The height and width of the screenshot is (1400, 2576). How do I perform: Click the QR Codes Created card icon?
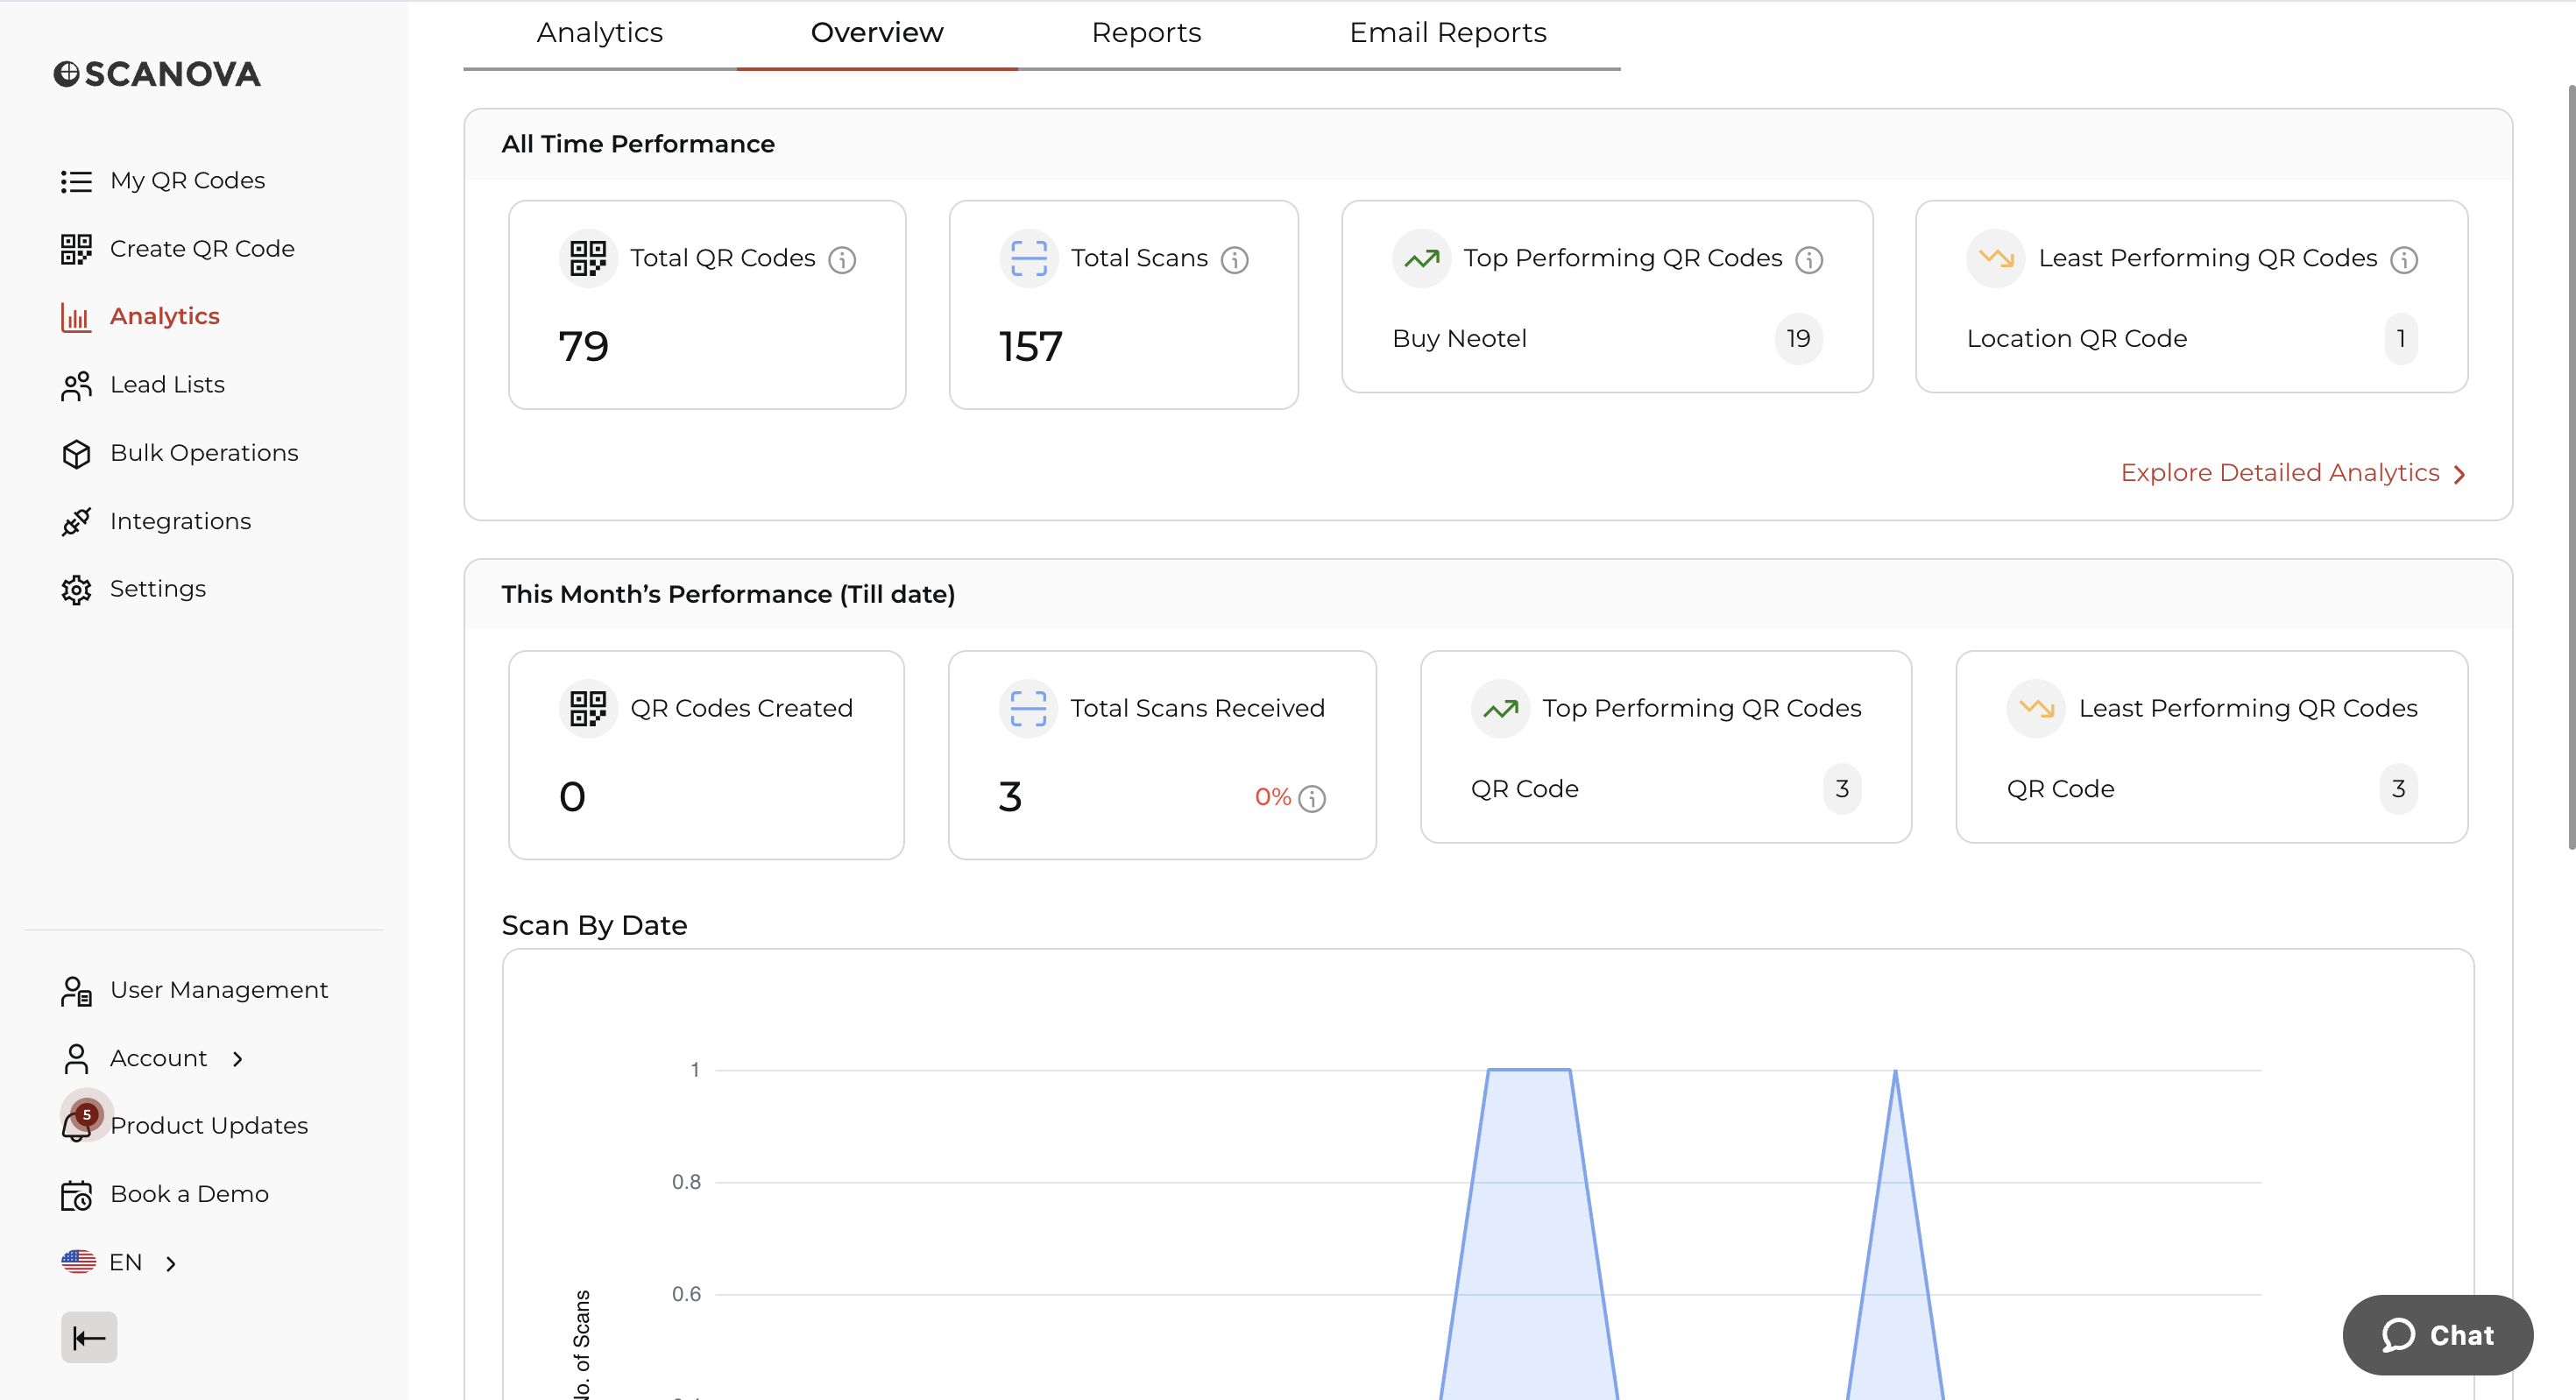588,709
